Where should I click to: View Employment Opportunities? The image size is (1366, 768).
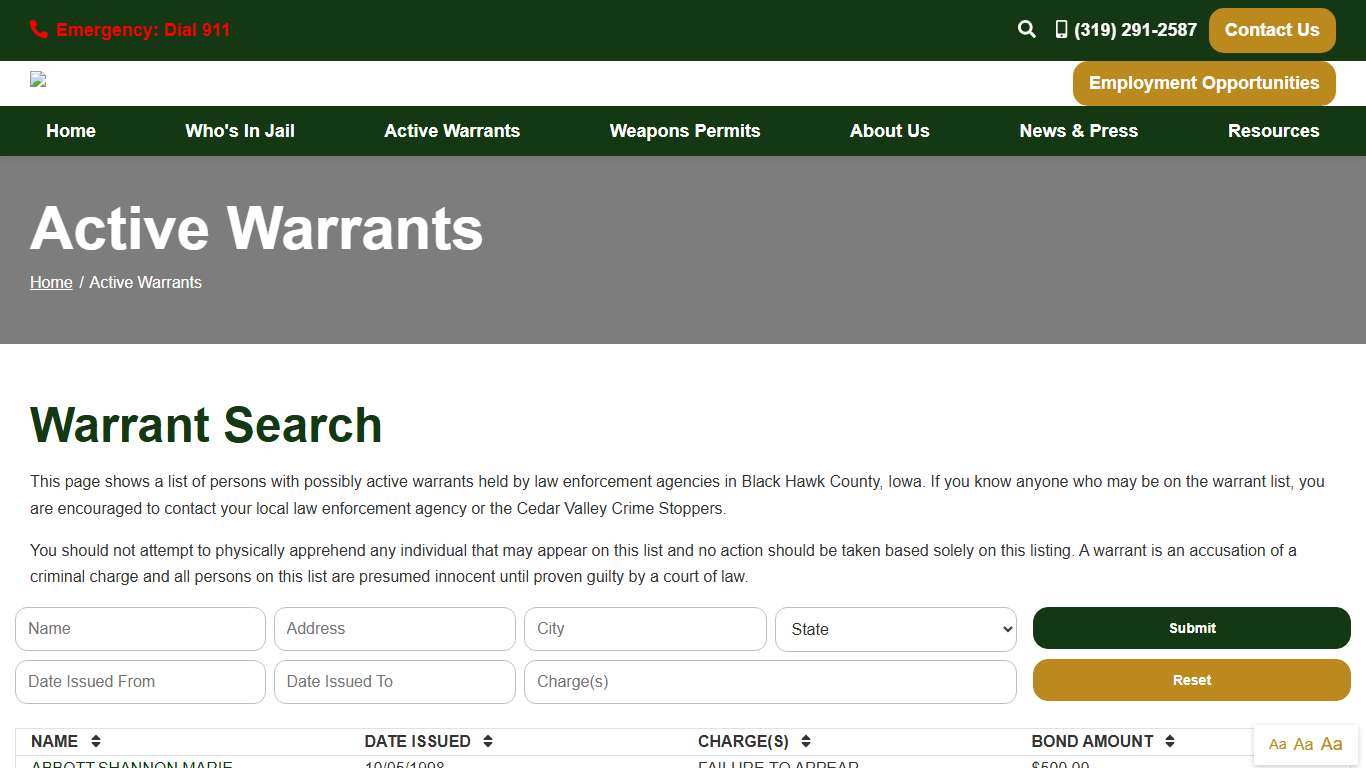1204,83
